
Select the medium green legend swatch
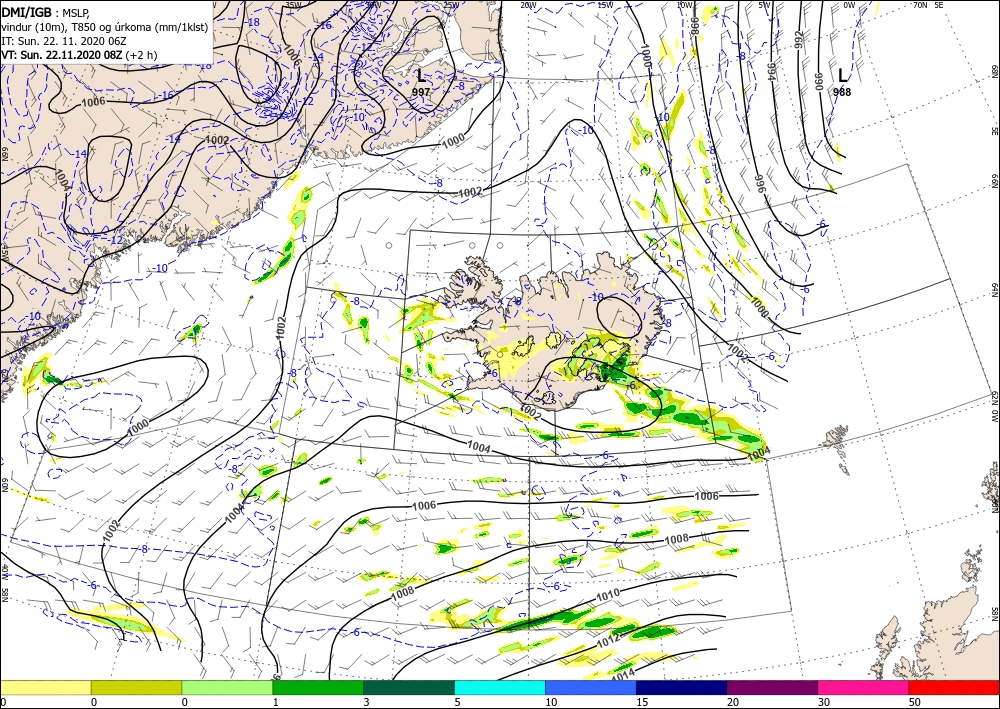(318, 687)
